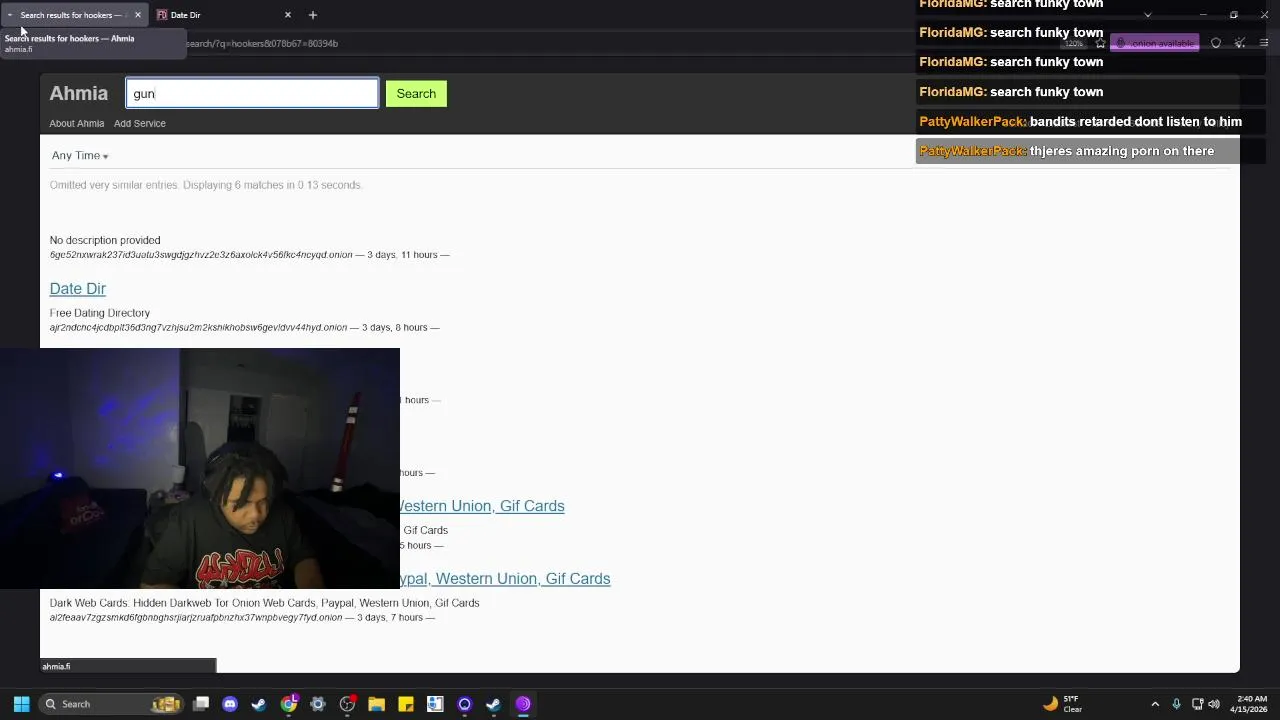Screen dimensions: 1280x720
Task: Launch Discord from the taskbar
Action: 230,704
